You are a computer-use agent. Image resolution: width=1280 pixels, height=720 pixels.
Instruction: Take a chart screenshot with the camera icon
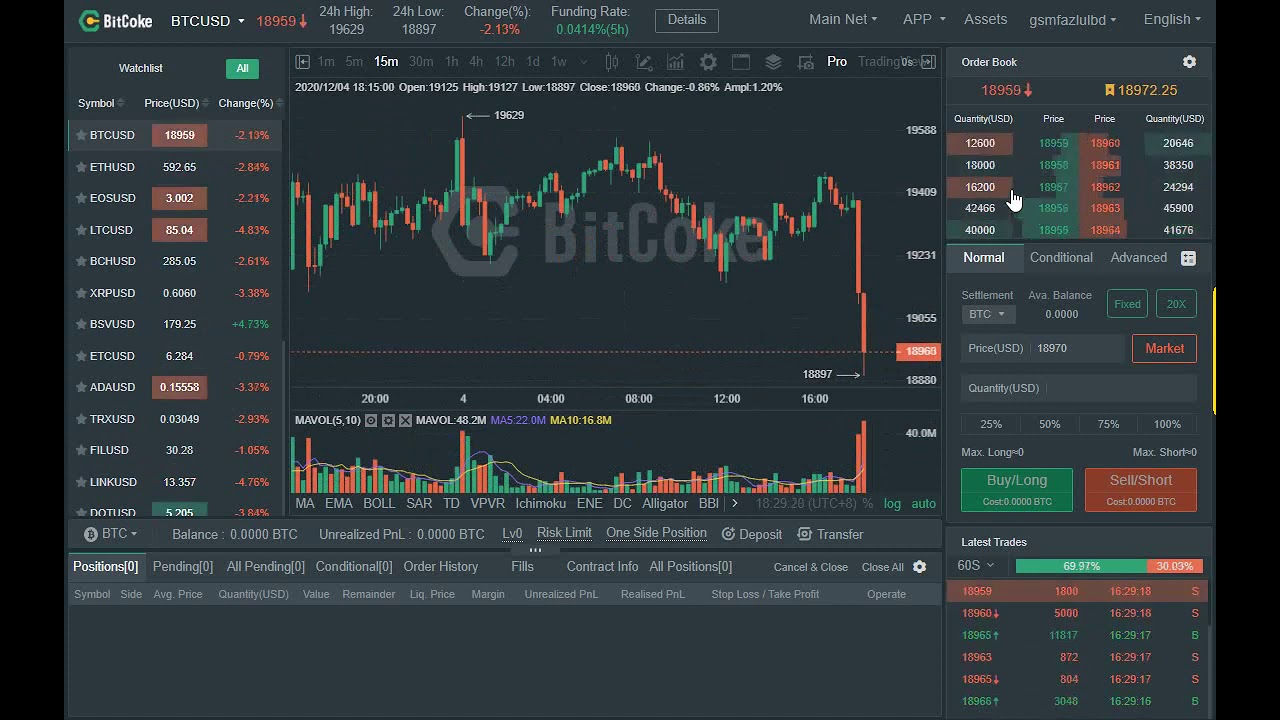pos(805,62)
